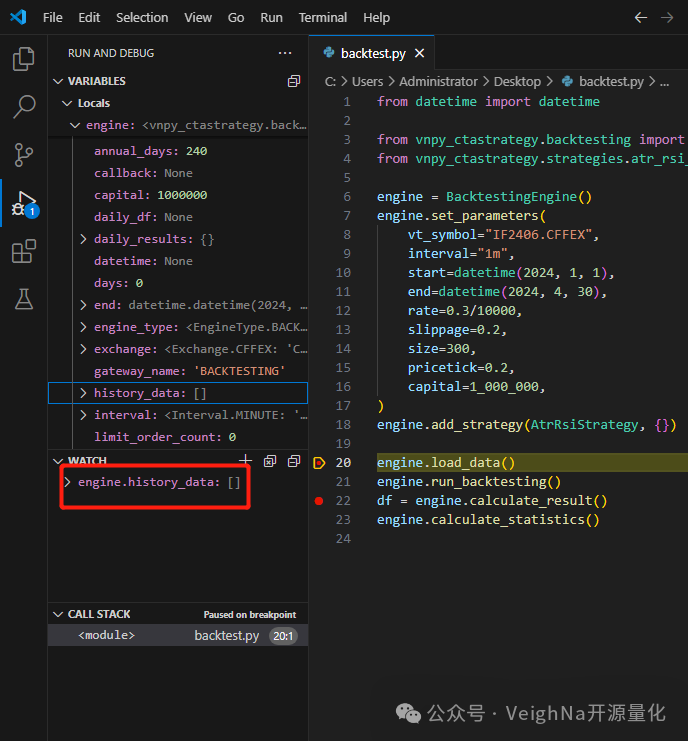688x741 pixels.
Task: Open Run and Debug more actions menu
Action: pyautogui.click(x=286, y=53)
